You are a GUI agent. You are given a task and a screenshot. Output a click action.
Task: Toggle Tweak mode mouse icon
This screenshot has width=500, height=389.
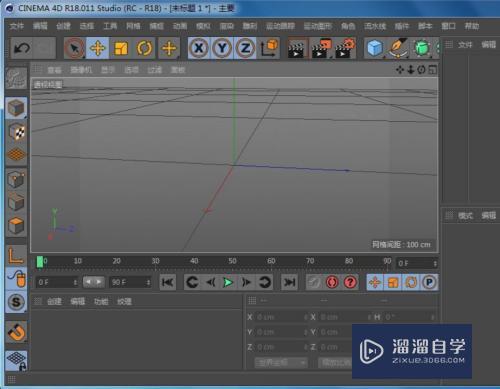pos(16,278)
